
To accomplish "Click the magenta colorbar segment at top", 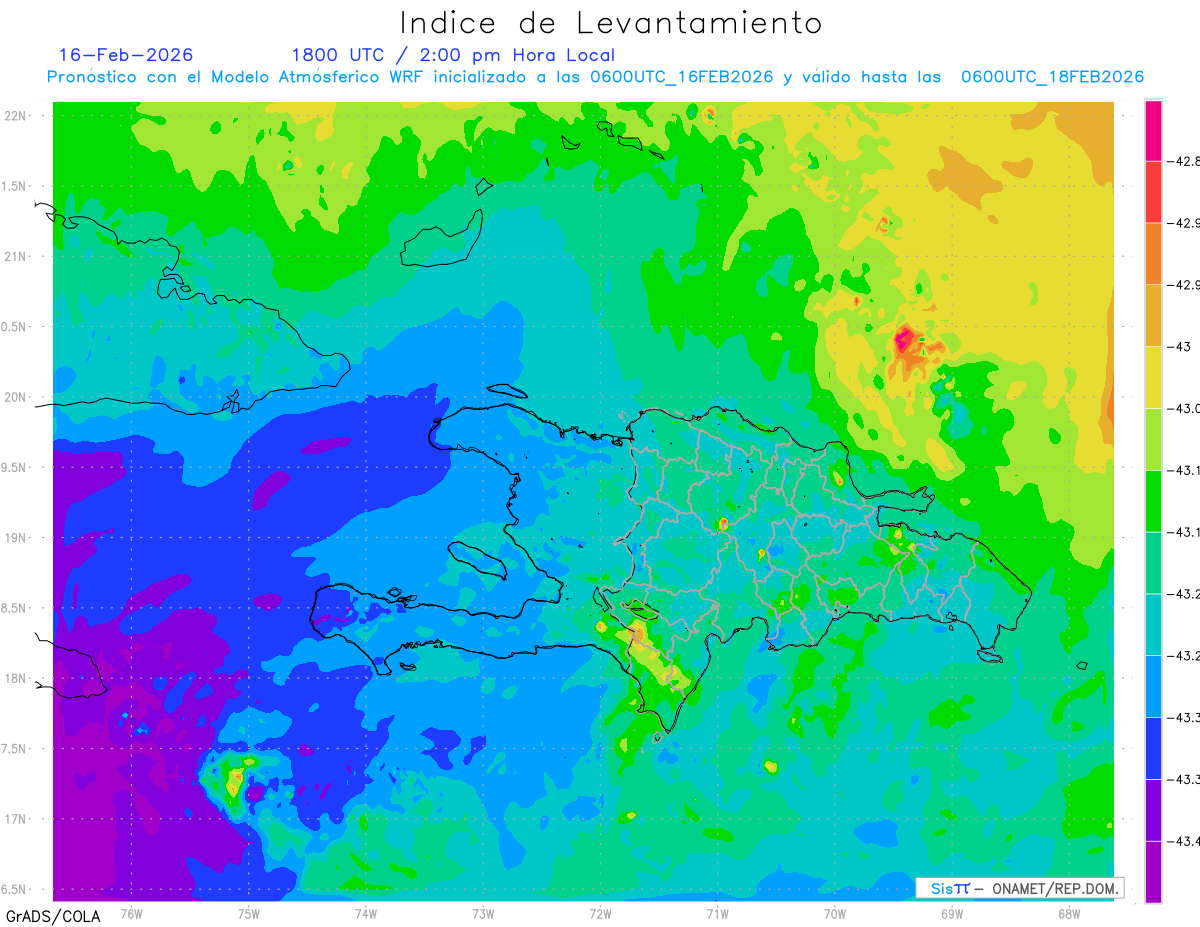I will coord(1153,130).
